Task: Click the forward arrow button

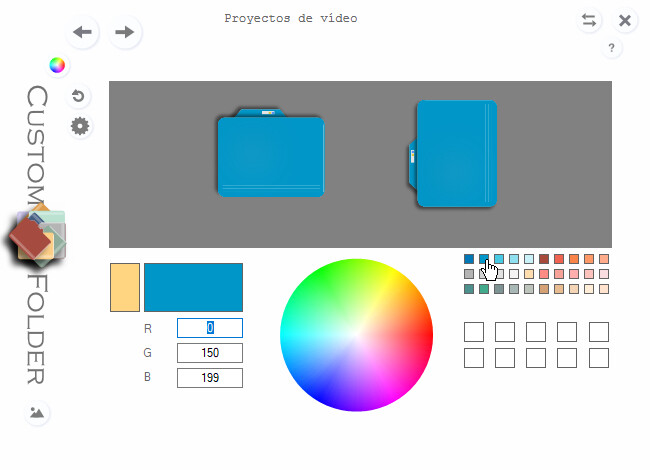Action: click(124, 32)
